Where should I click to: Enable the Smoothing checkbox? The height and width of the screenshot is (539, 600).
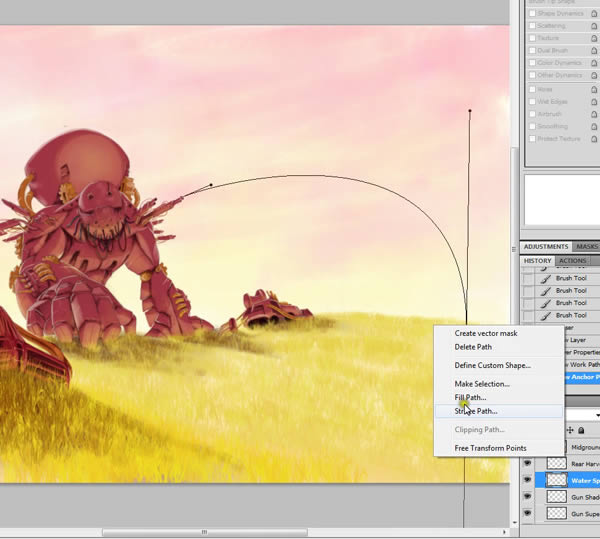tap(532, 126)
